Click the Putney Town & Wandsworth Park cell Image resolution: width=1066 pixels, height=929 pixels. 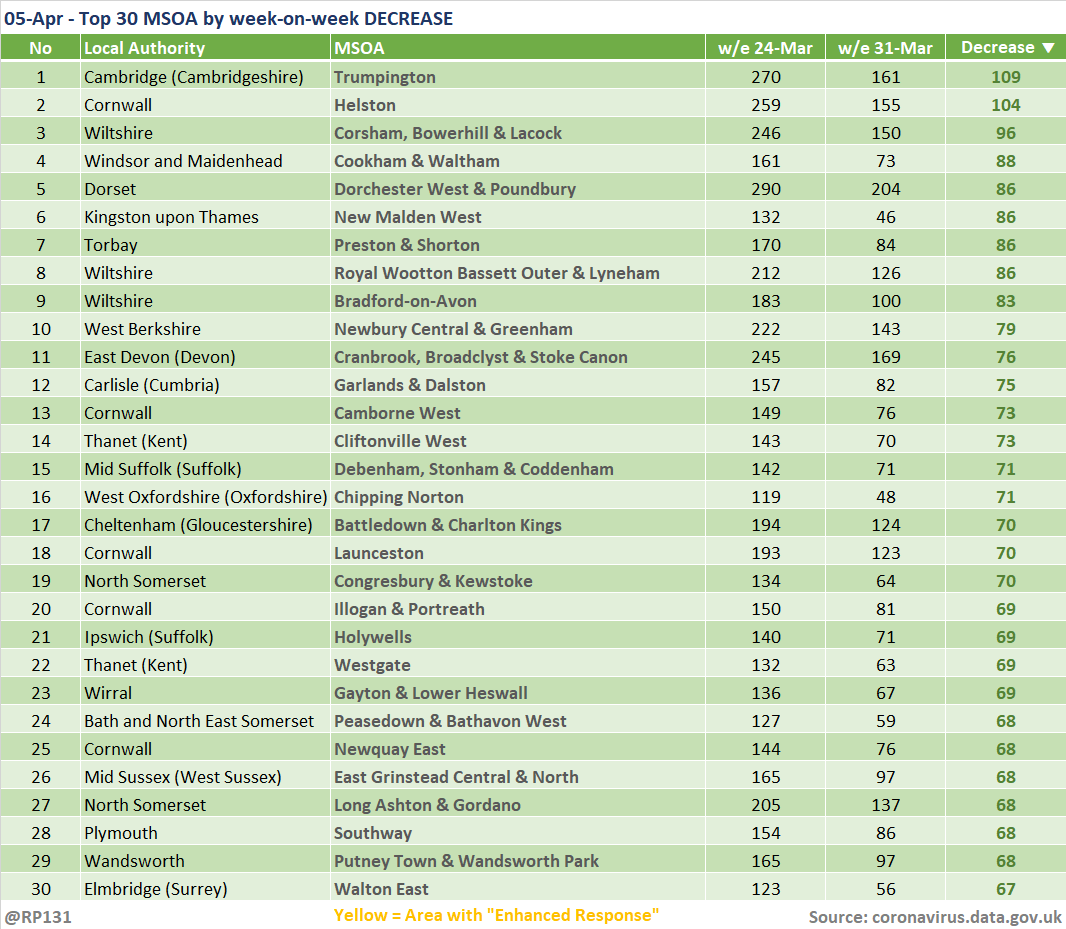pos(466,861)
